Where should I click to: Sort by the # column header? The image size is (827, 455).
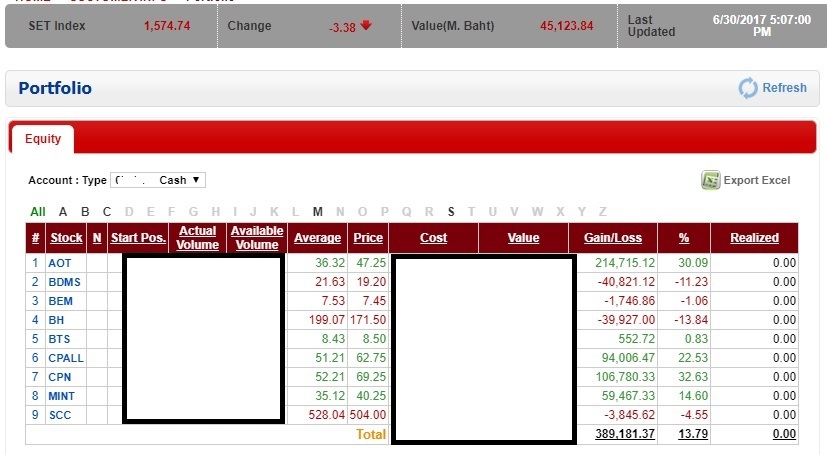point(35,238)
